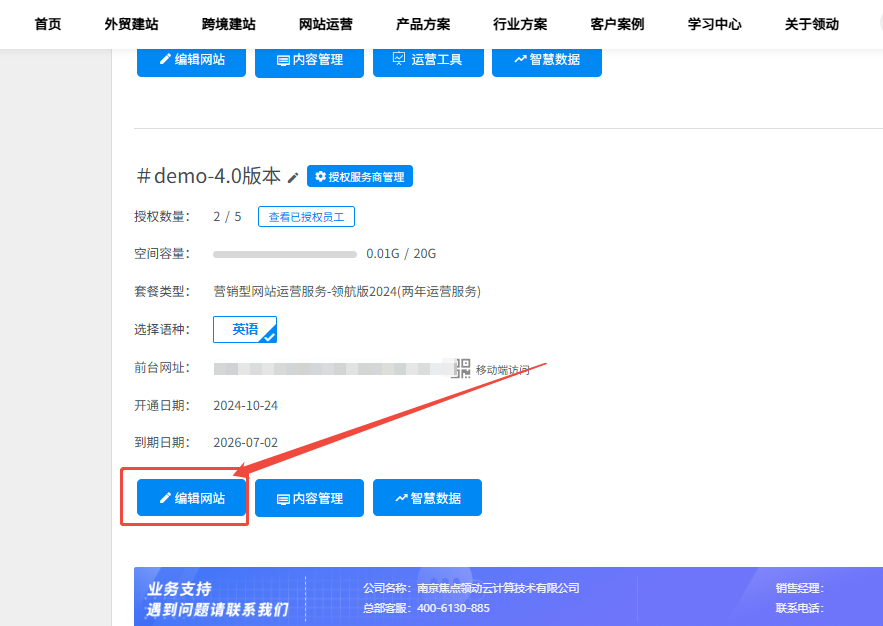
Task: Select the pencil icon on top 编辑网站 button
Action: [166, 60]
